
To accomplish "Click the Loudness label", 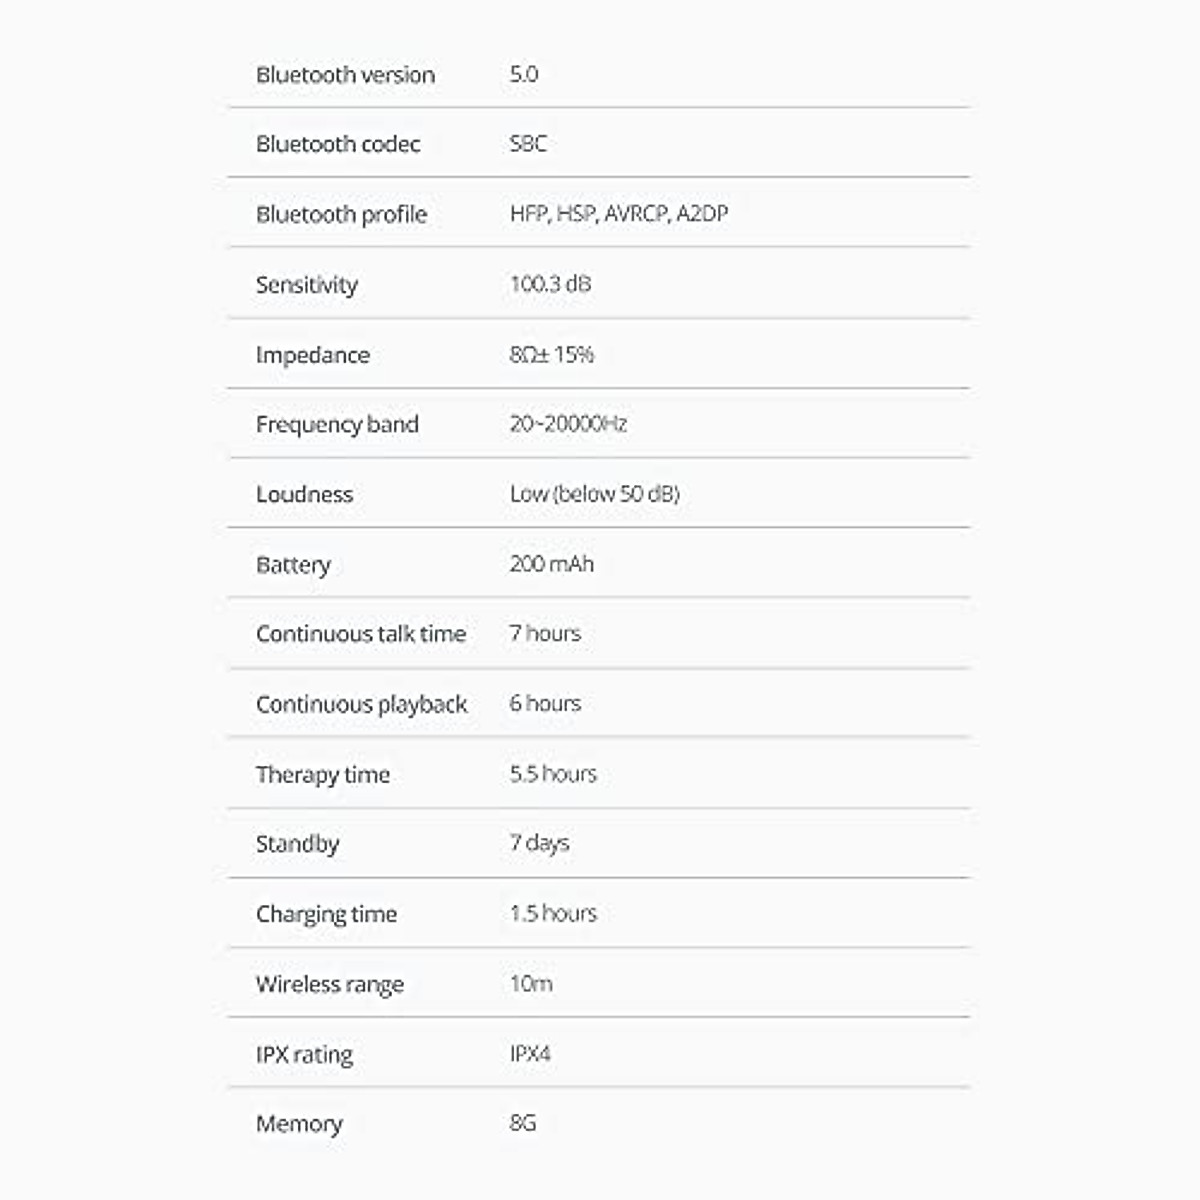I will coord(304,494).
